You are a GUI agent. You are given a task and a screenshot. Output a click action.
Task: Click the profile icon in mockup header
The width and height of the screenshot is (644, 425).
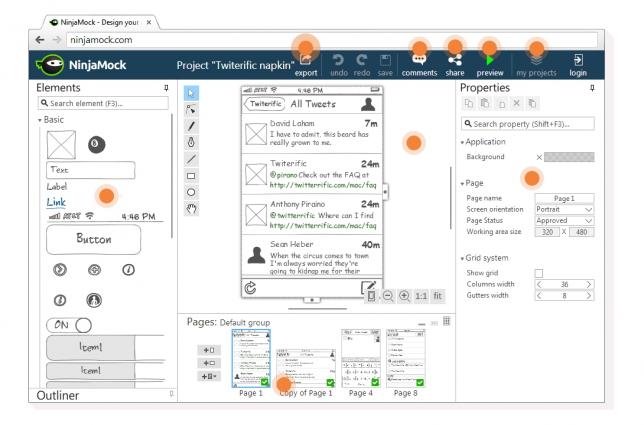click(368, 104)
